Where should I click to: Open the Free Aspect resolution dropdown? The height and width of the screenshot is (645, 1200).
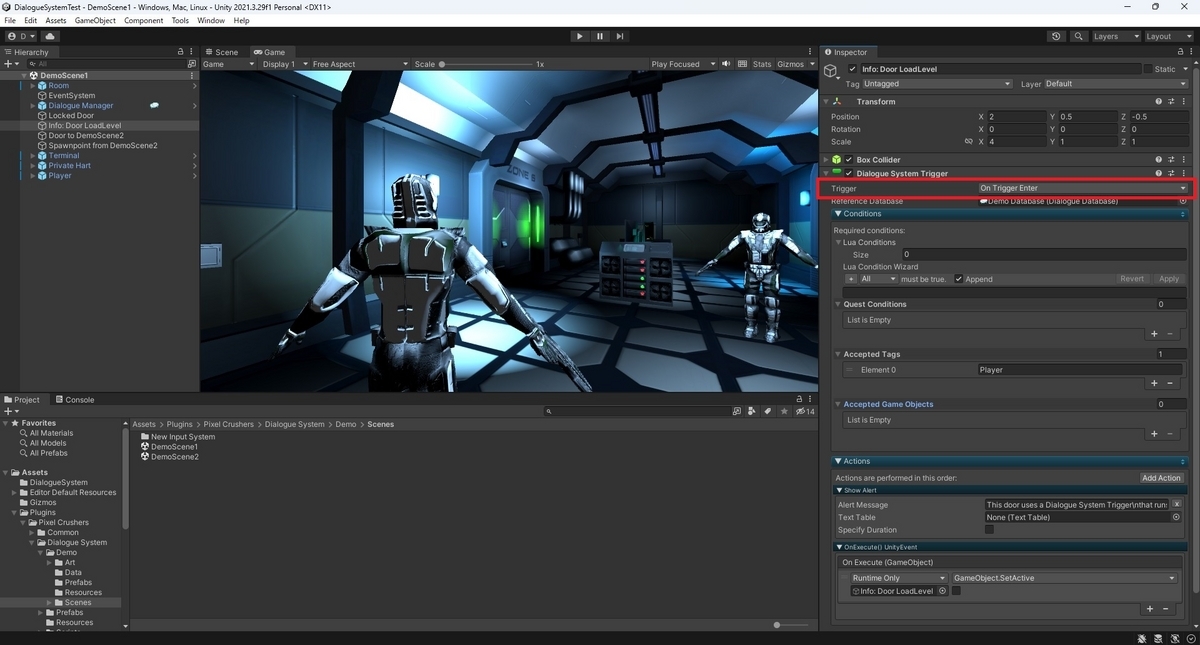360,64
